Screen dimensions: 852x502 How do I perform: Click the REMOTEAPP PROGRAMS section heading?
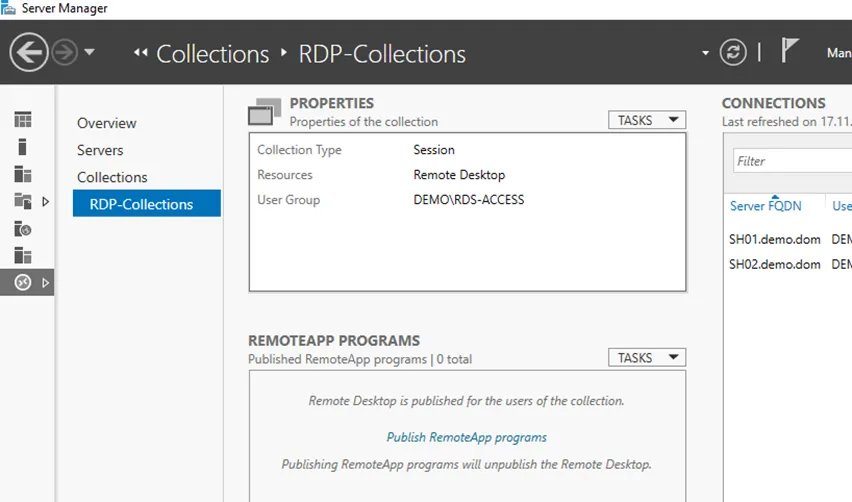coord(334,341)
